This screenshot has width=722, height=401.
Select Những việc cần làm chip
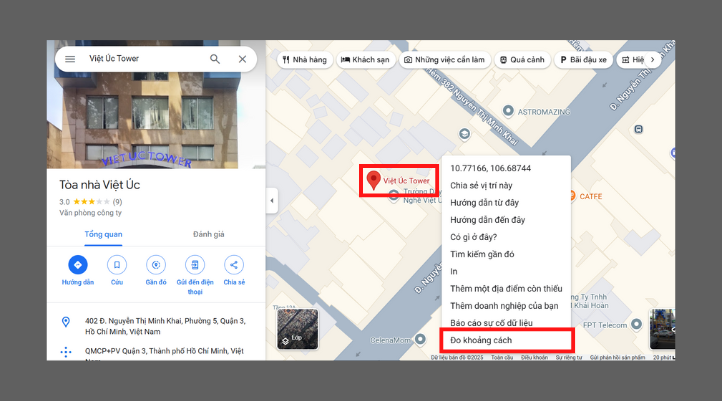click(445, 60)
